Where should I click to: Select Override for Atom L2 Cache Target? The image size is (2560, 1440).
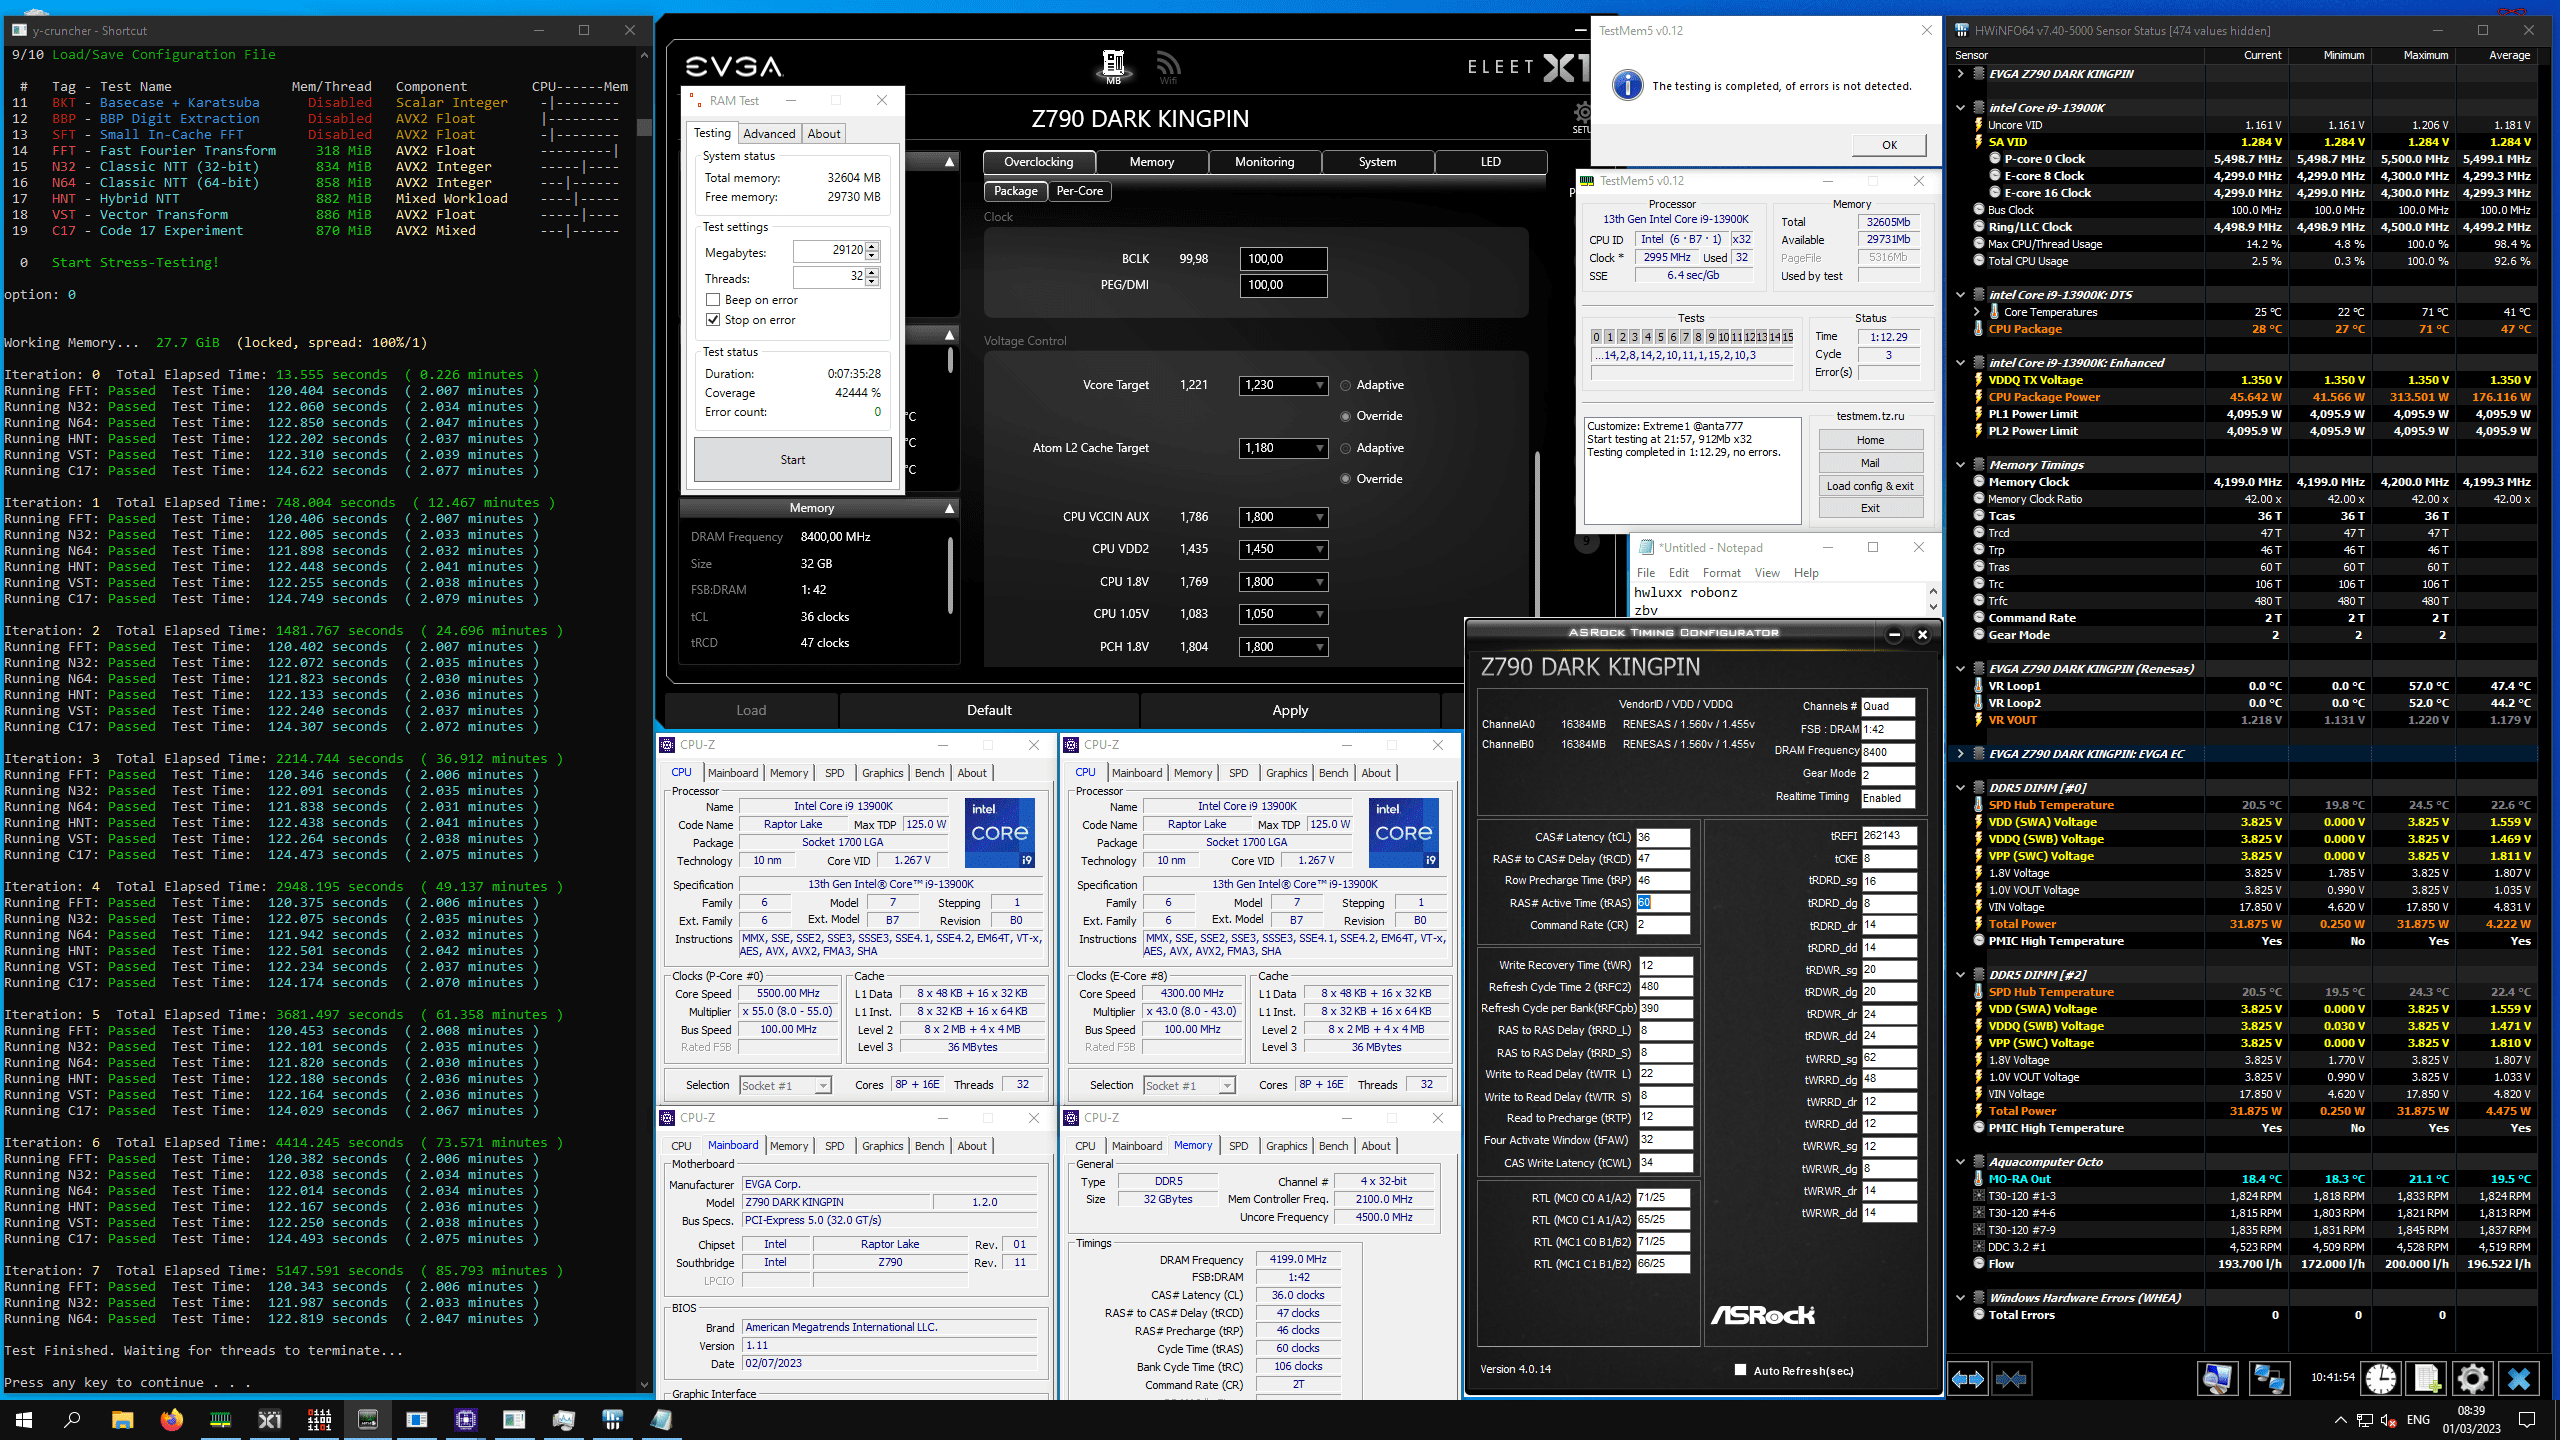coord(1346,479)
